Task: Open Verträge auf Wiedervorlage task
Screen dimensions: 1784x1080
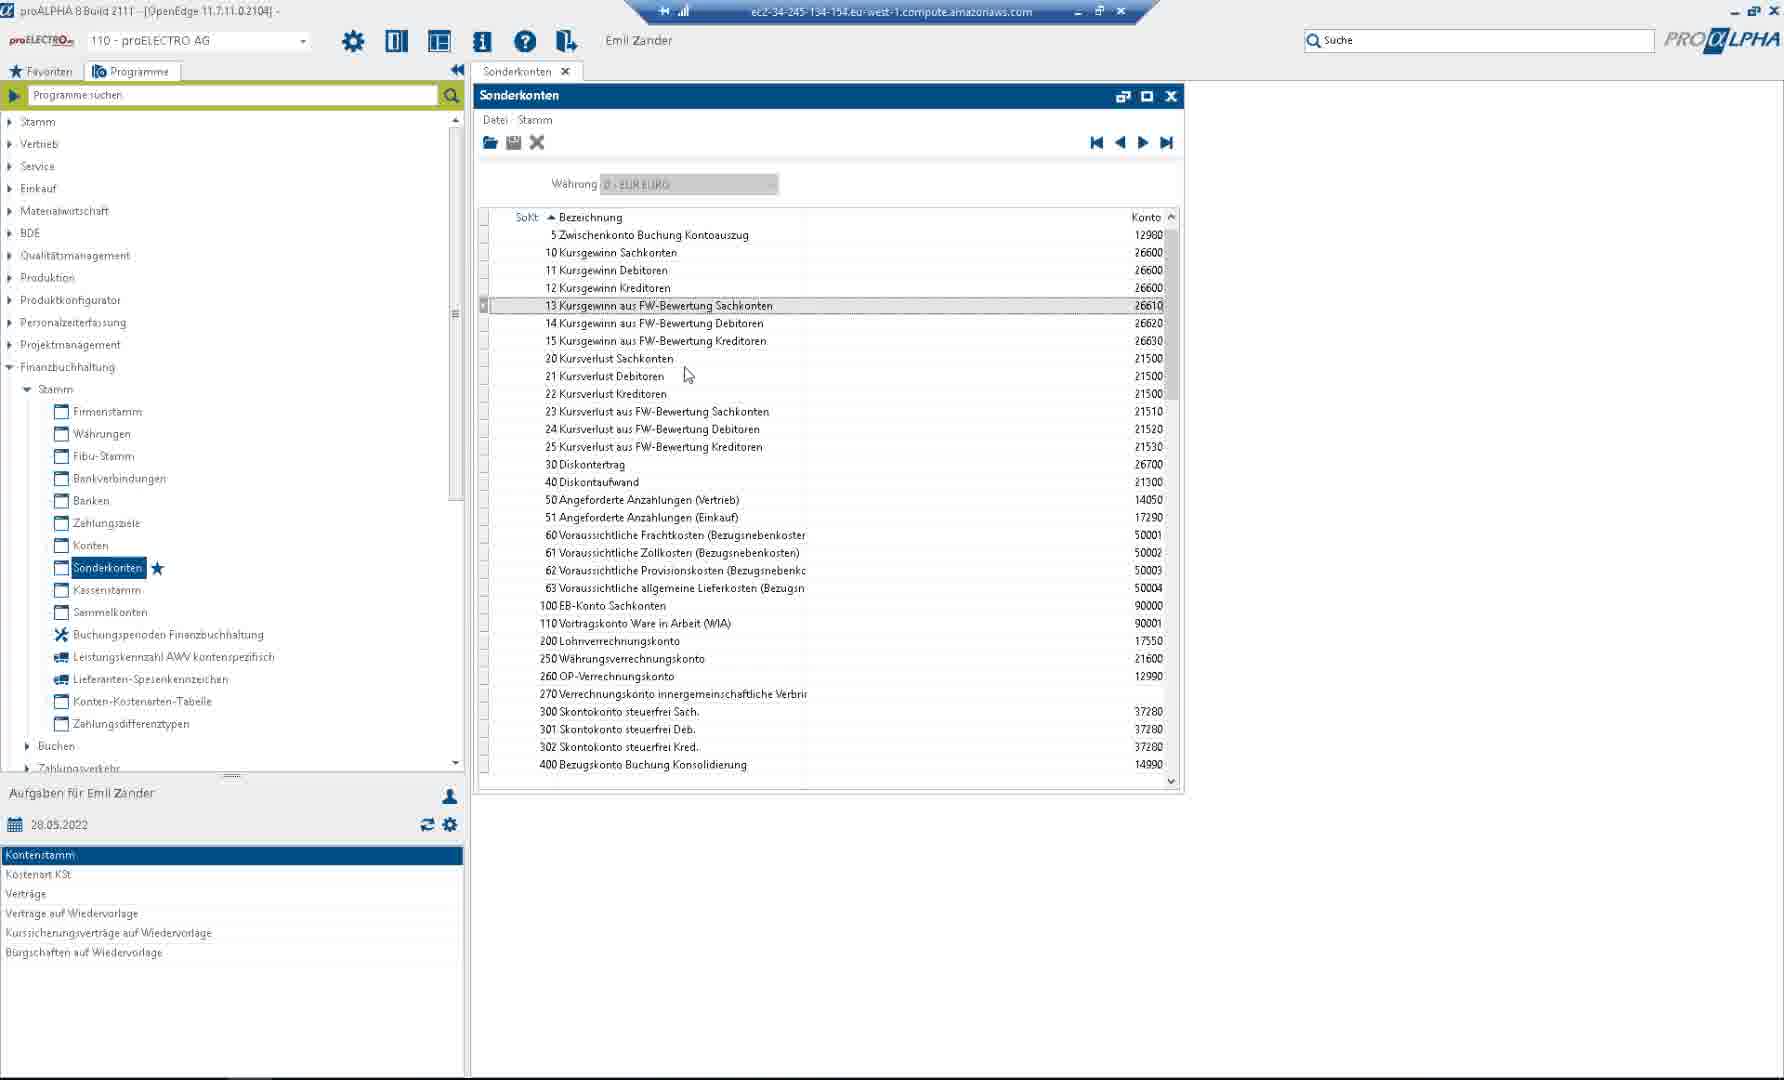Action: click(232, 913)
